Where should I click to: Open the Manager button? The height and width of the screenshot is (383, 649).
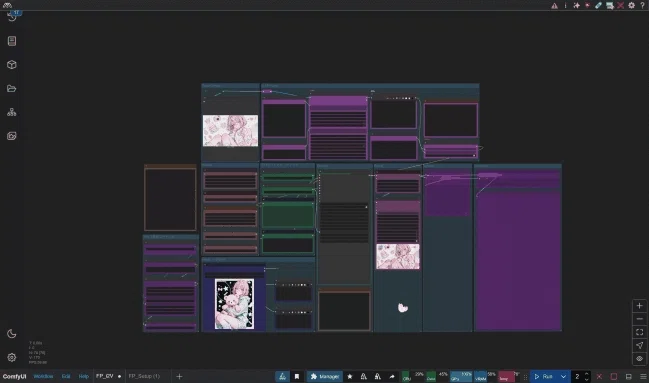click(325, 376)
